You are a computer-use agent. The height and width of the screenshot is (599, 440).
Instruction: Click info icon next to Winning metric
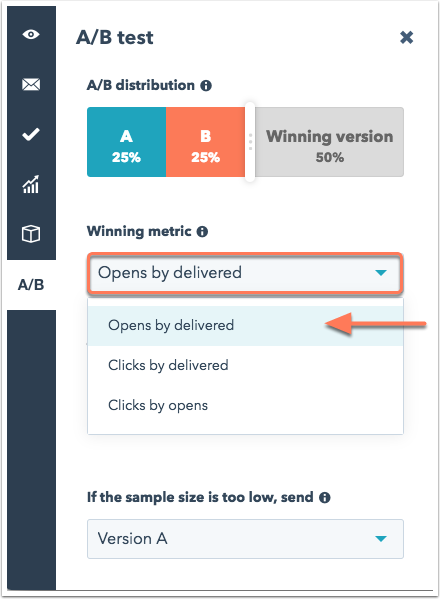click(x=202, y=232)
